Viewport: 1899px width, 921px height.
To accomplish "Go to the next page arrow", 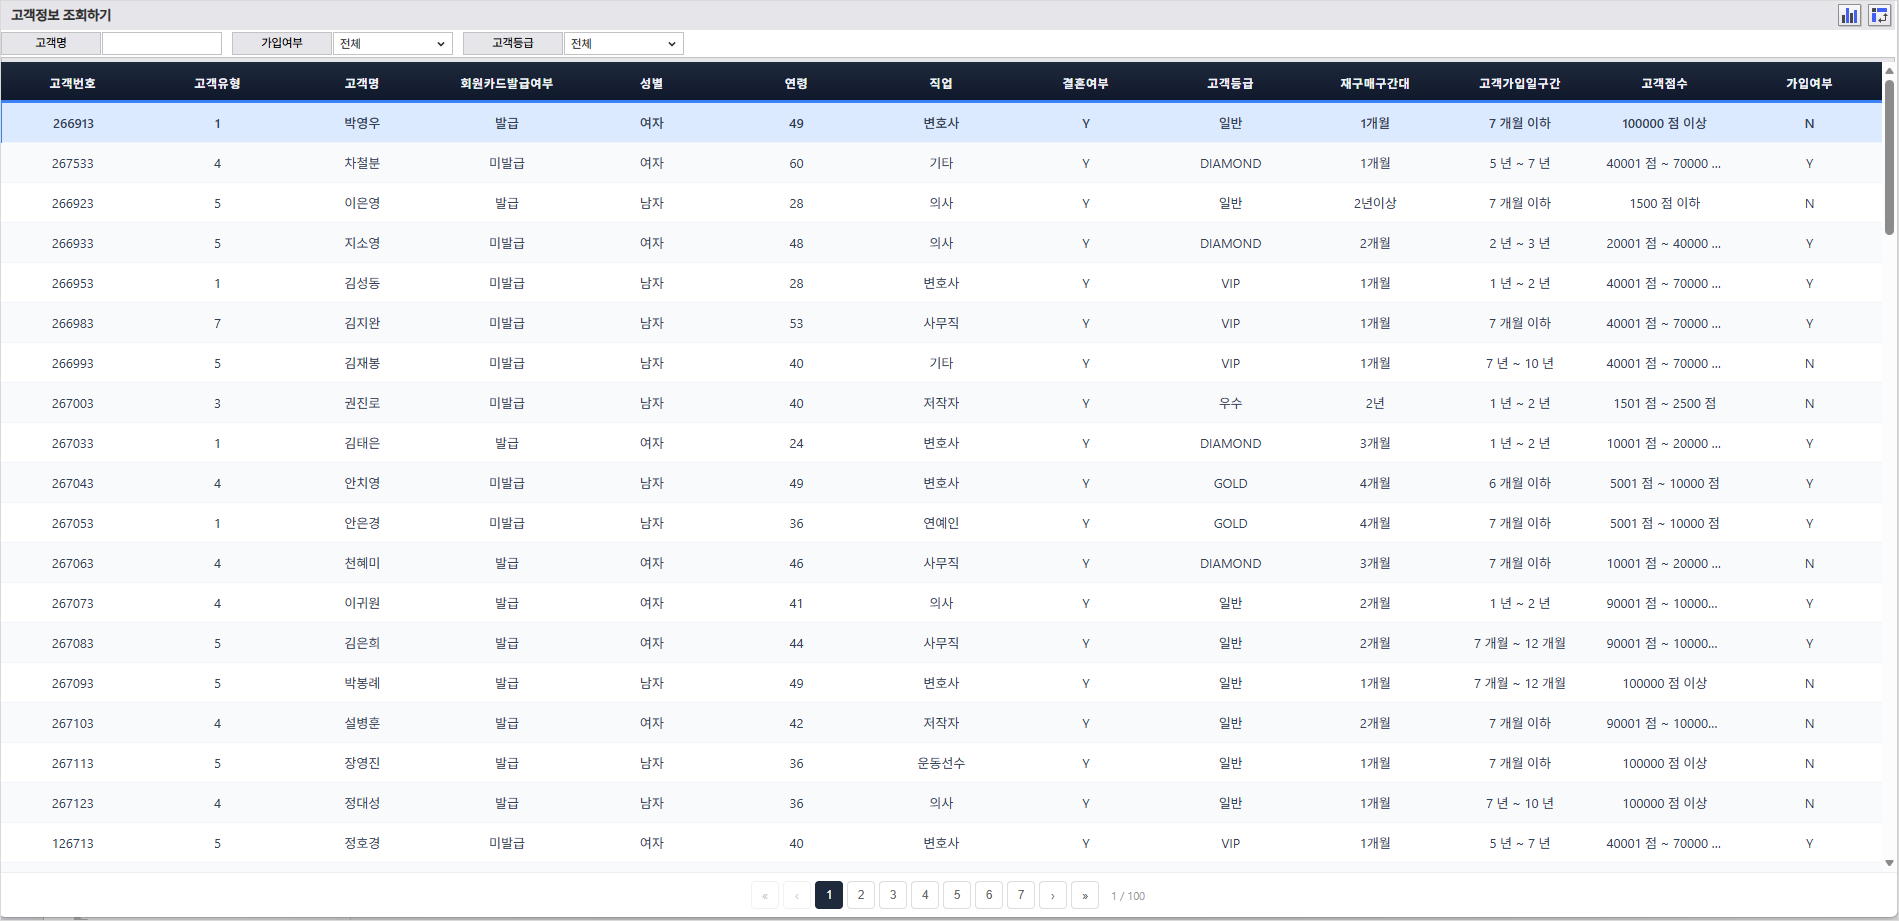I will click(1053, 895).
